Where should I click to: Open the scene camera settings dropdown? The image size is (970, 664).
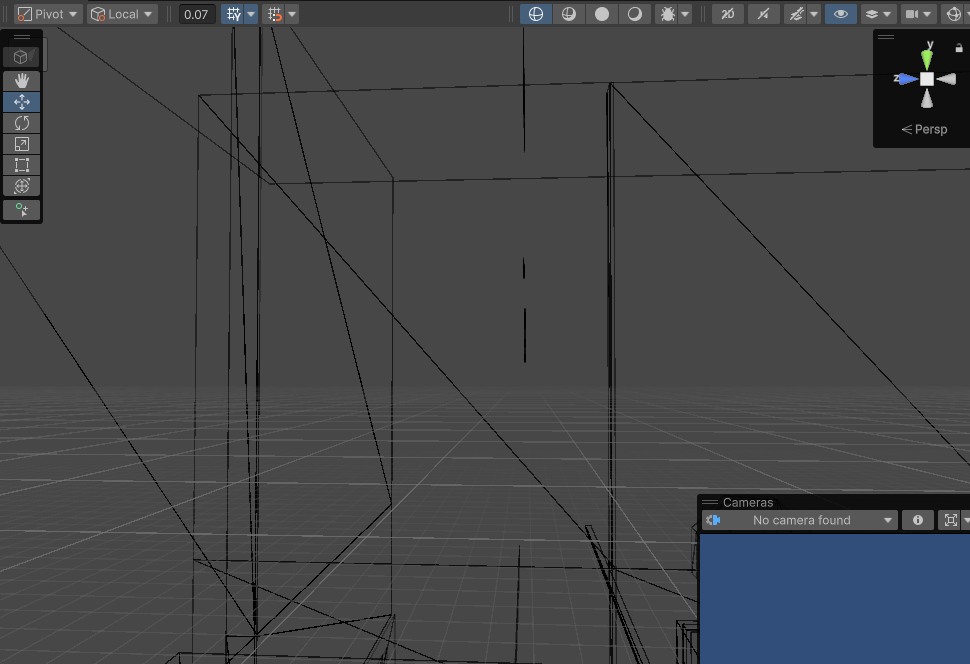tap(918, 14)
